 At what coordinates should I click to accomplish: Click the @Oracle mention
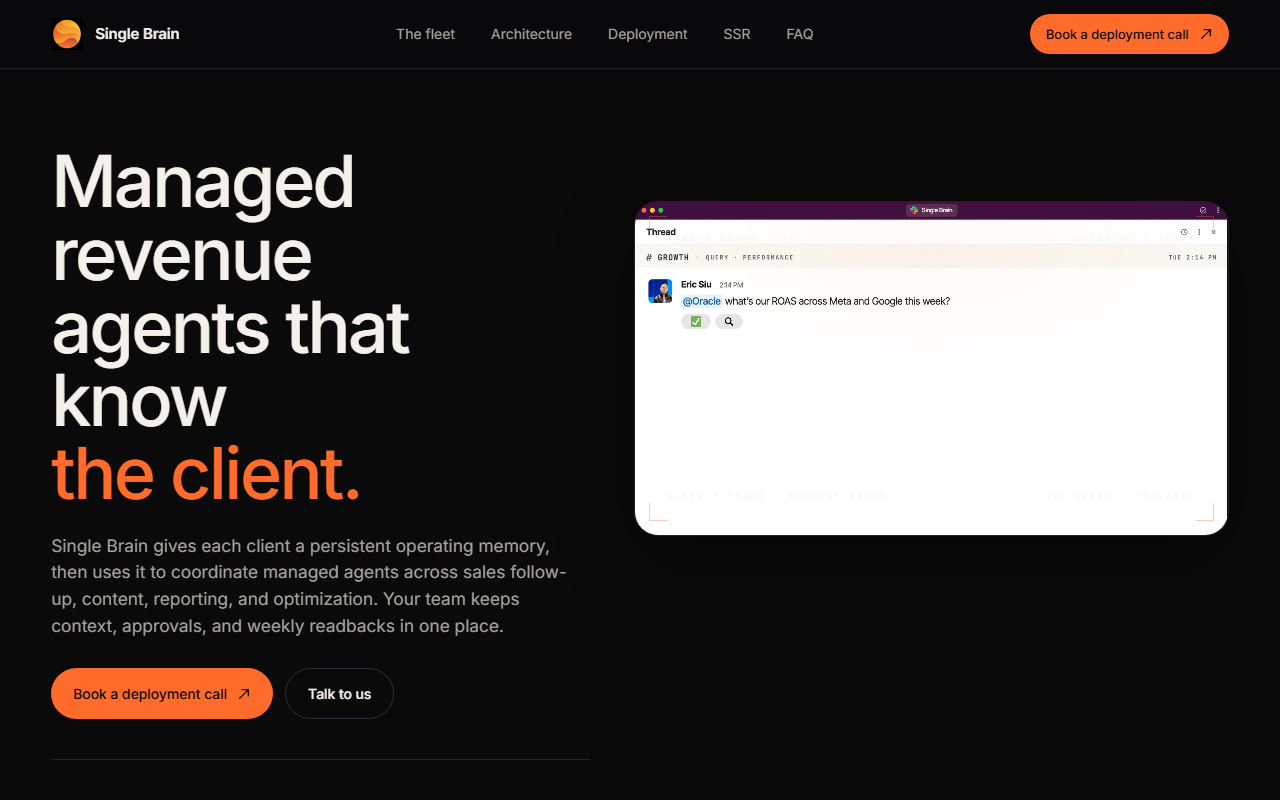pyautogui.click(x=701, y=301)
